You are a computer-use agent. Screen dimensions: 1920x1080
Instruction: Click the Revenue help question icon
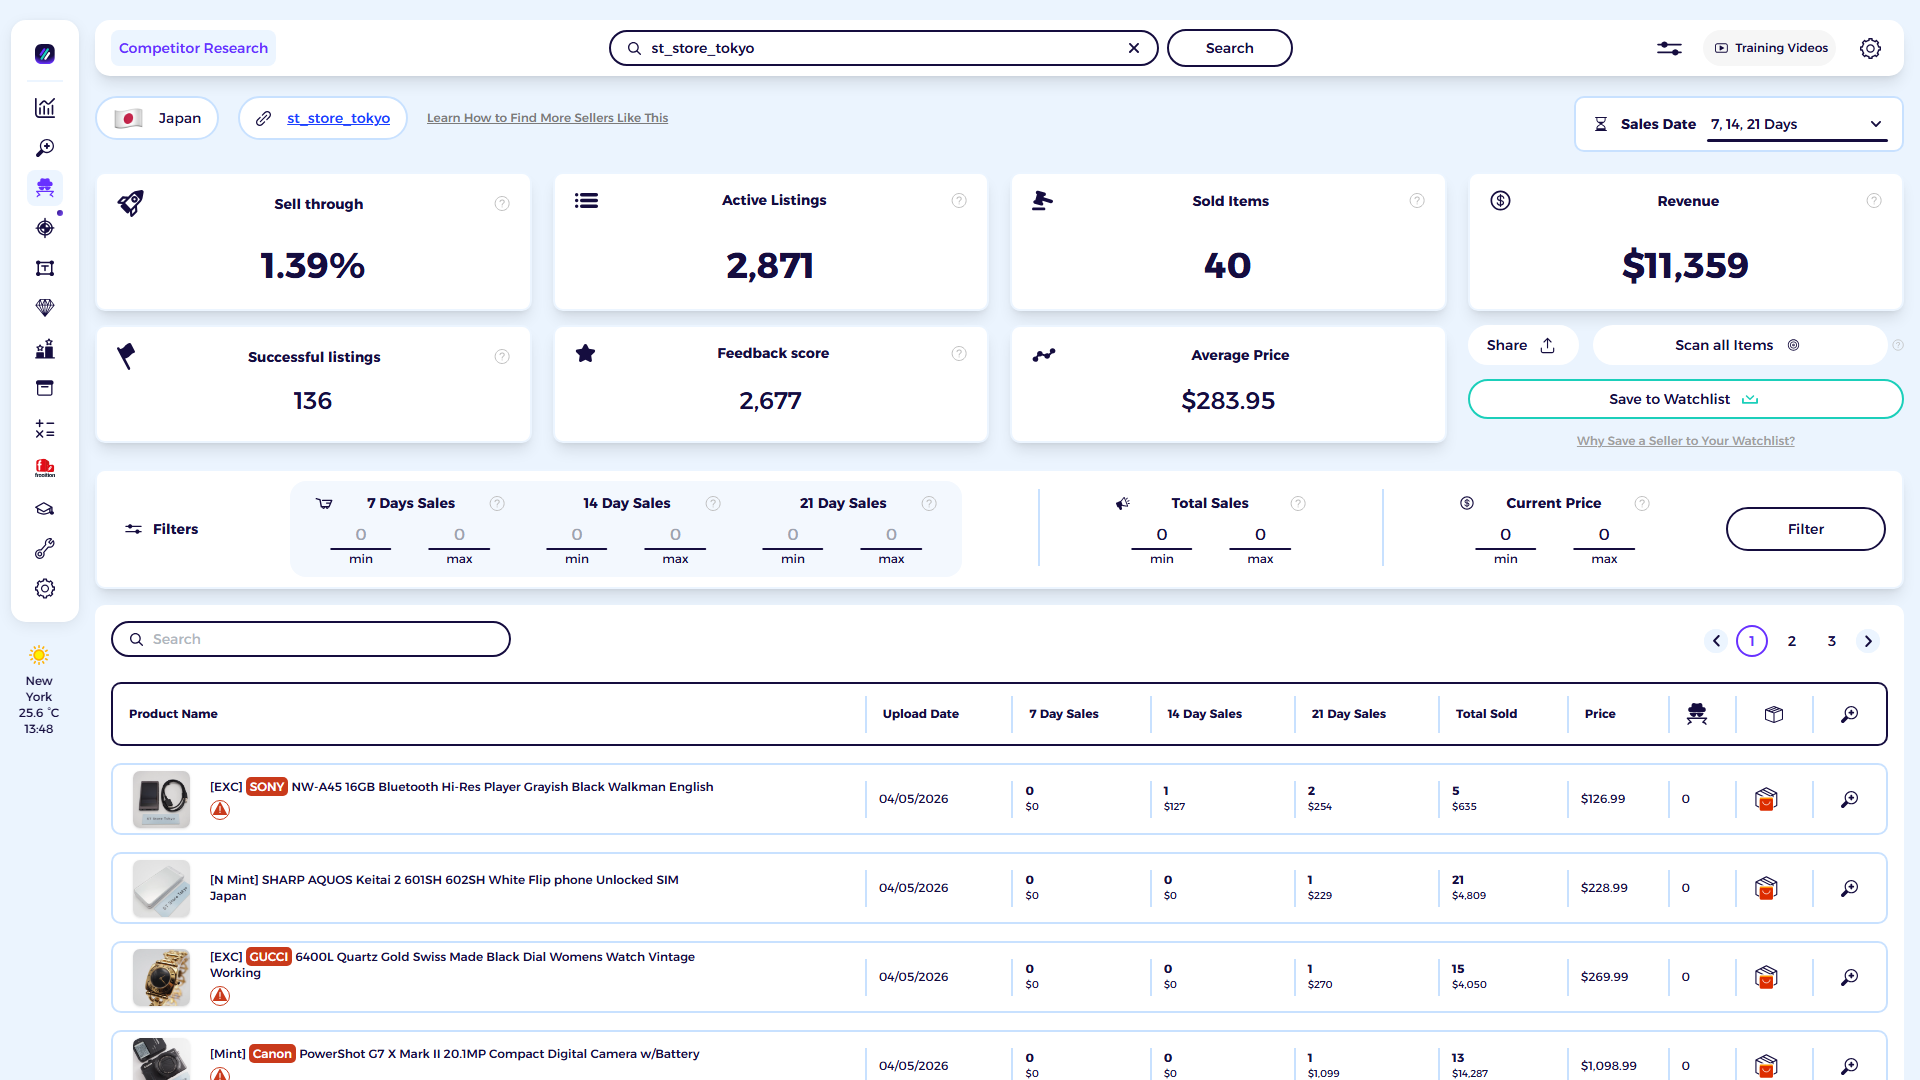click(1874, 201)
